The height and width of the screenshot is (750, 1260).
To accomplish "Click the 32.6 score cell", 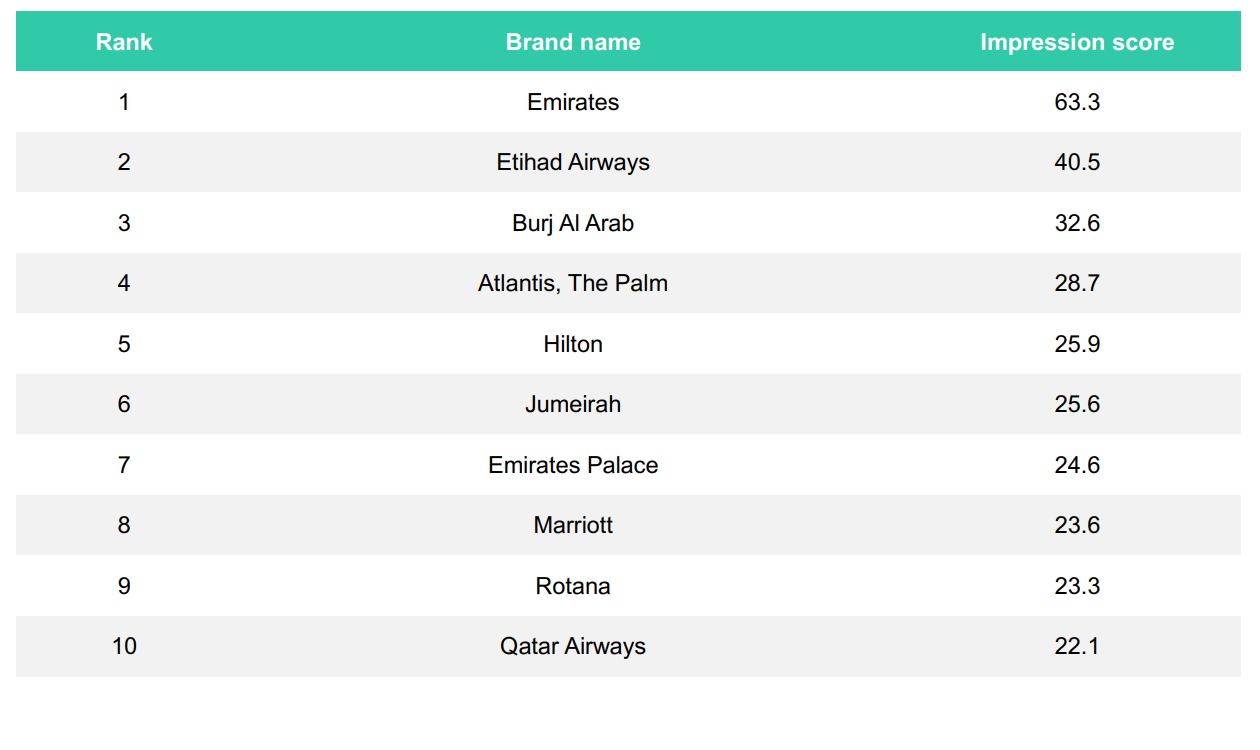I will click(1077, 223).
